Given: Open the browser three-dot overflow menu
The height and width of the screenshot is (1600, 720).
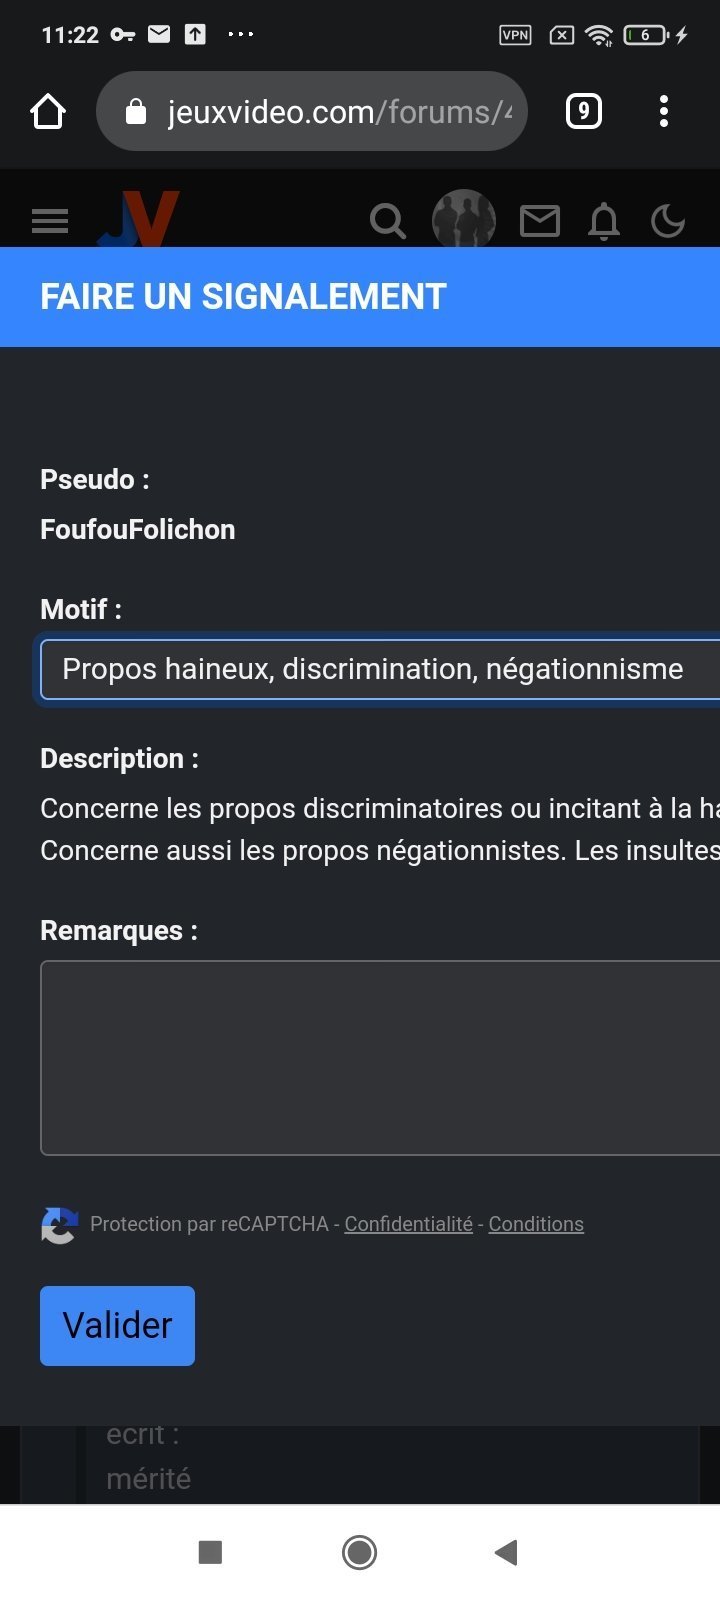Looking at the screenshot, I should tap(664, 111).
